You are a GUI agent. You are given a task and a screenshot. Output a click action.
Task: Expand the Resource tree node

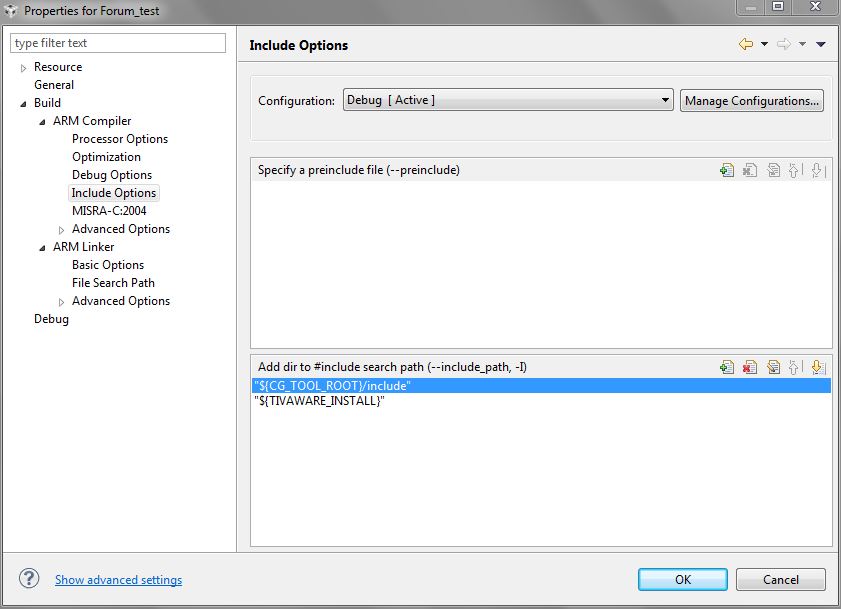(x=23, y=68)
